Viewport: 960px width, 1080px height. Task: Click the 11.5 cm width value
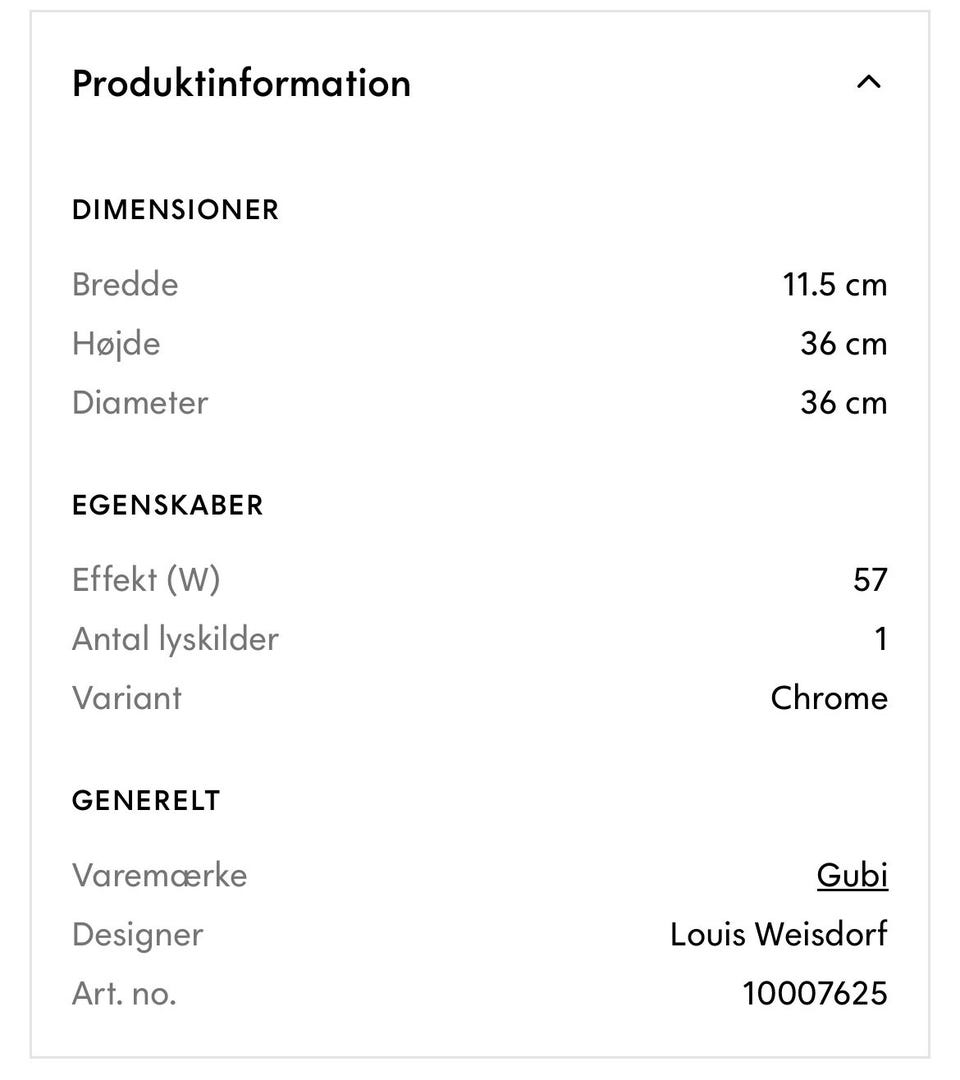834,285
